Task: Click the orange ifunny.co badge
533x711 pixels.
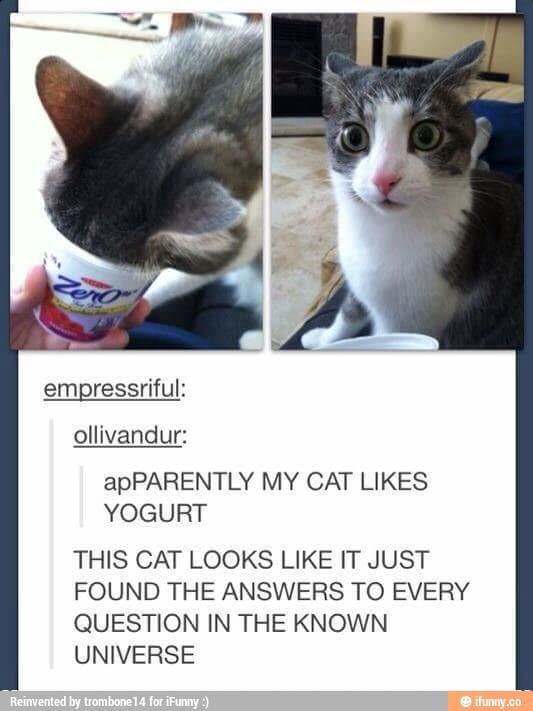Action: [x=490, y=701]
